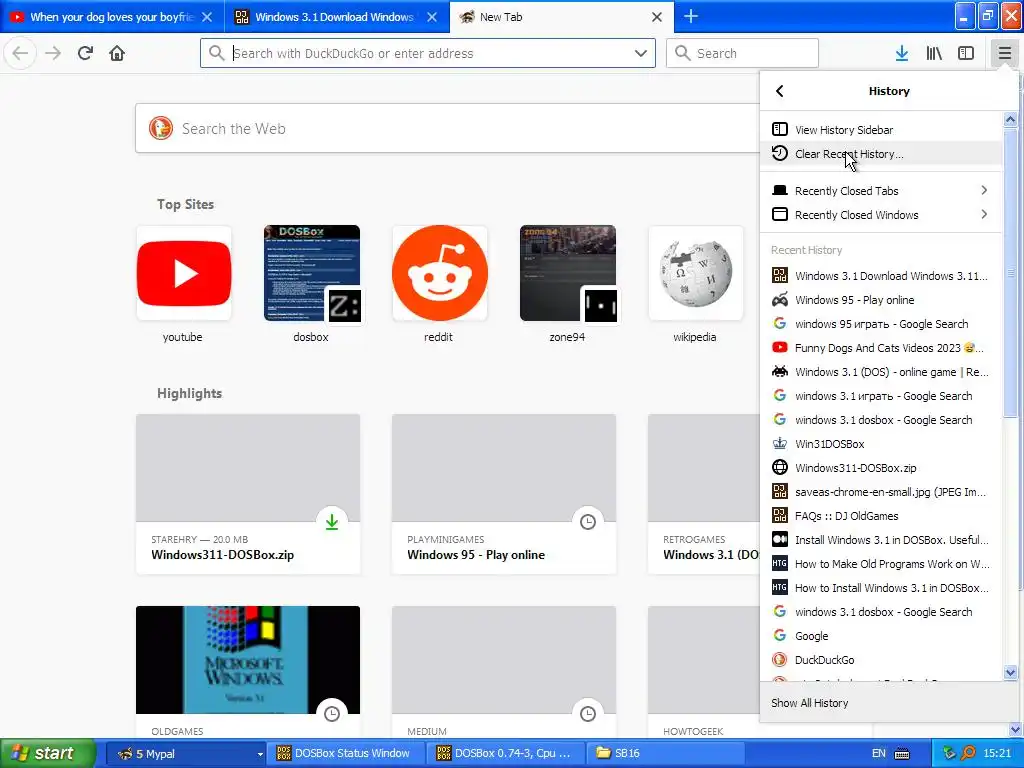Click the forward navigation arrow
This screenshot has width=1024, height=768.
click(x=53, y=53)
